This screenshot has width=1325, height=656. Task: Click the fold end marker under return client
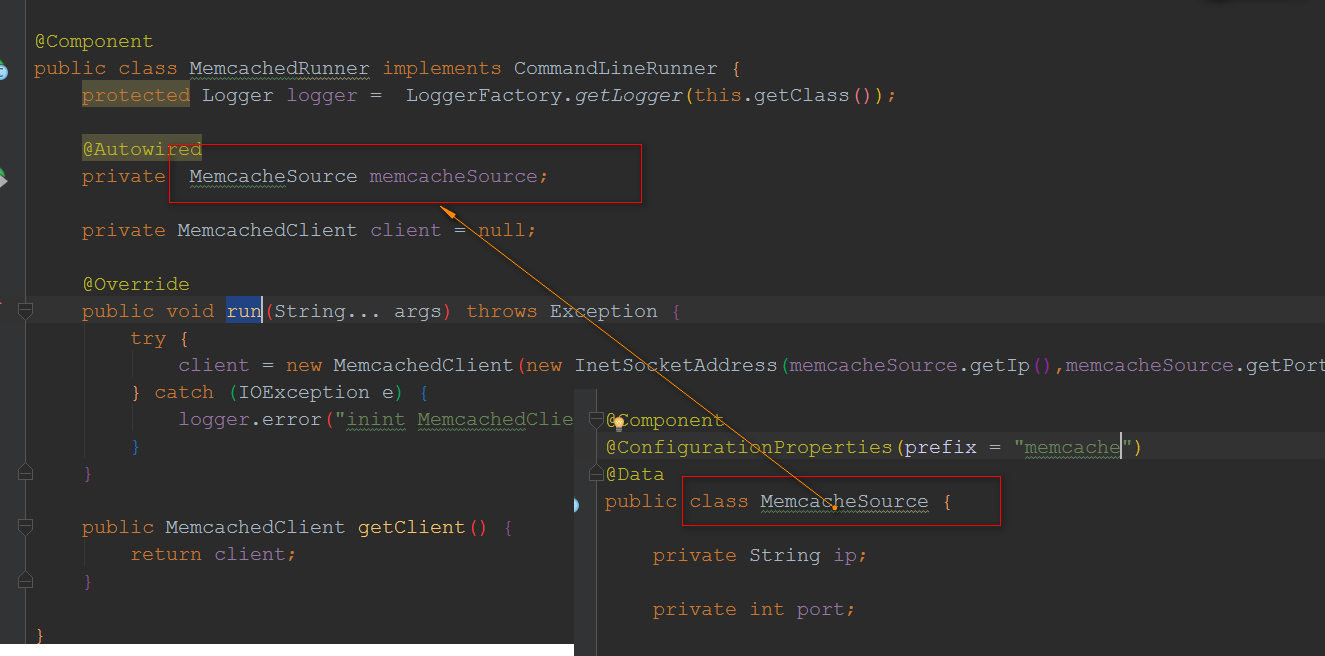(x=26, y=580)
